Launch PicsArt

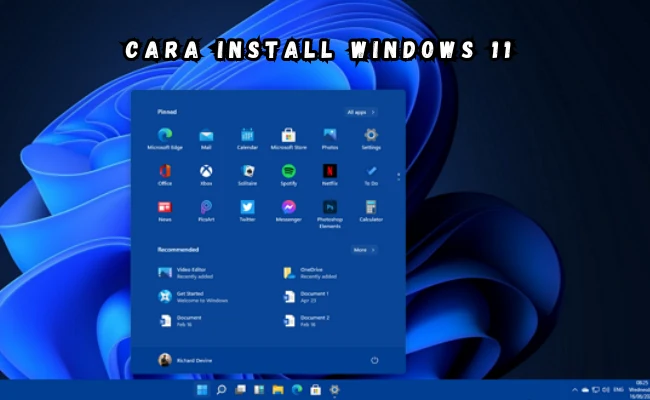tap(206, 211)
